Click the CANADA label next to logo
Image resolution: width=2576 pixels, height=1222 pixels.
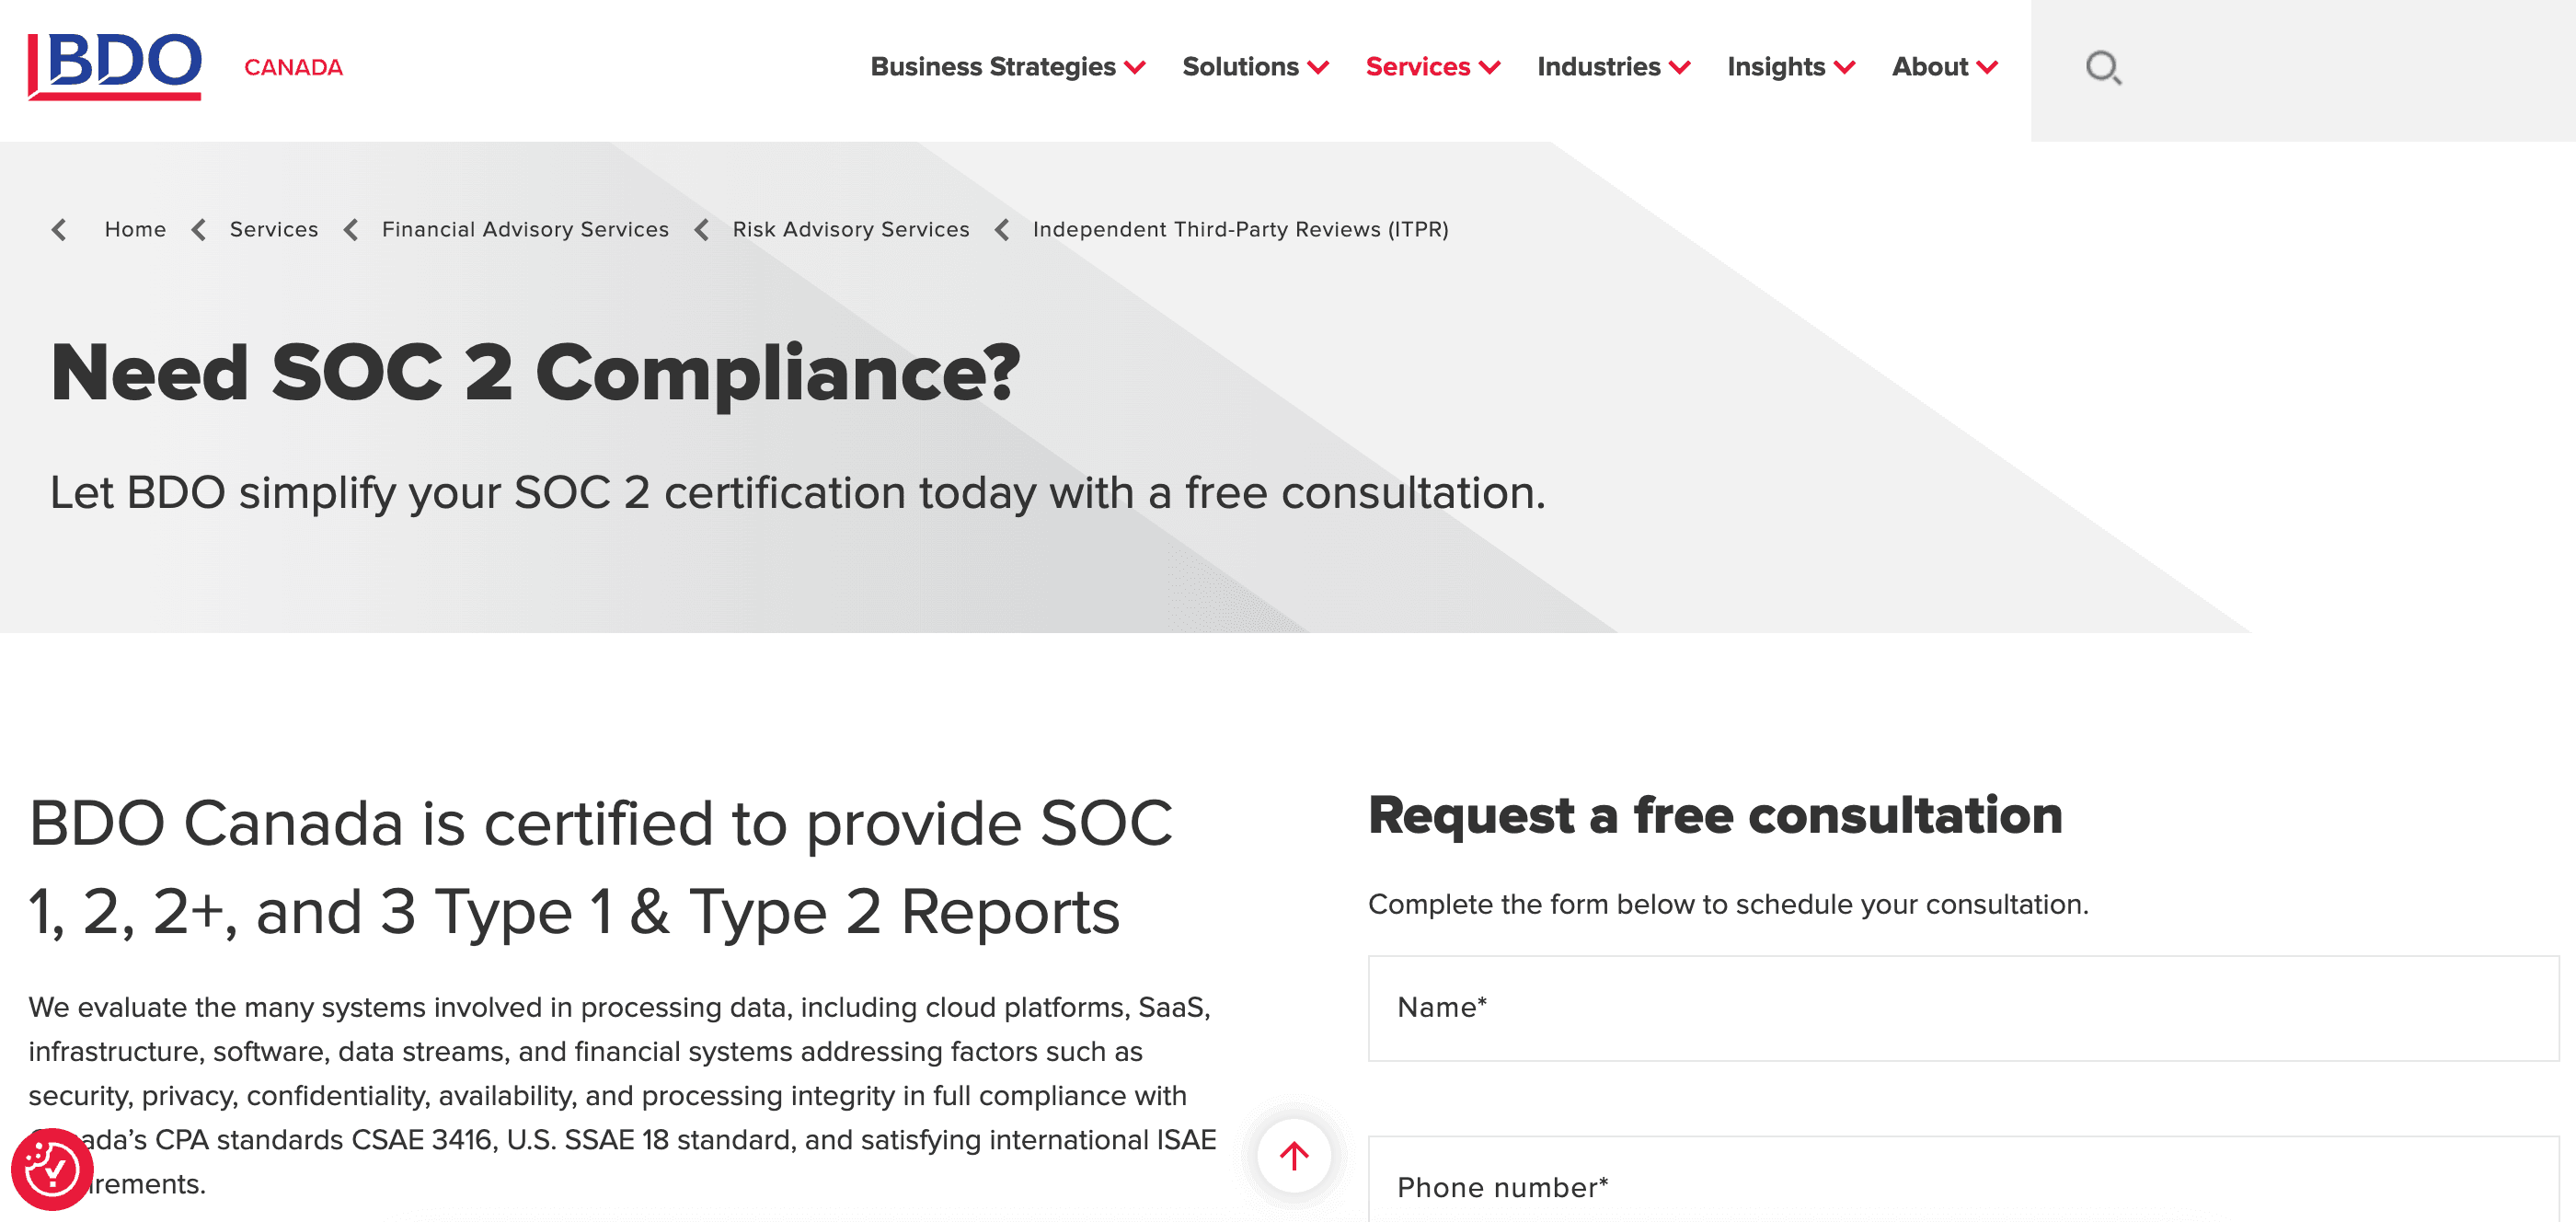[293, 67]
